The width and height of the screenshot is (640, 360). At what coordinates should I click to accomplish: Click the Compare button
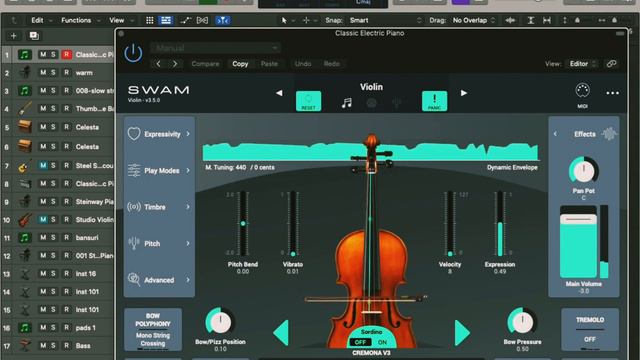[205, 64]
